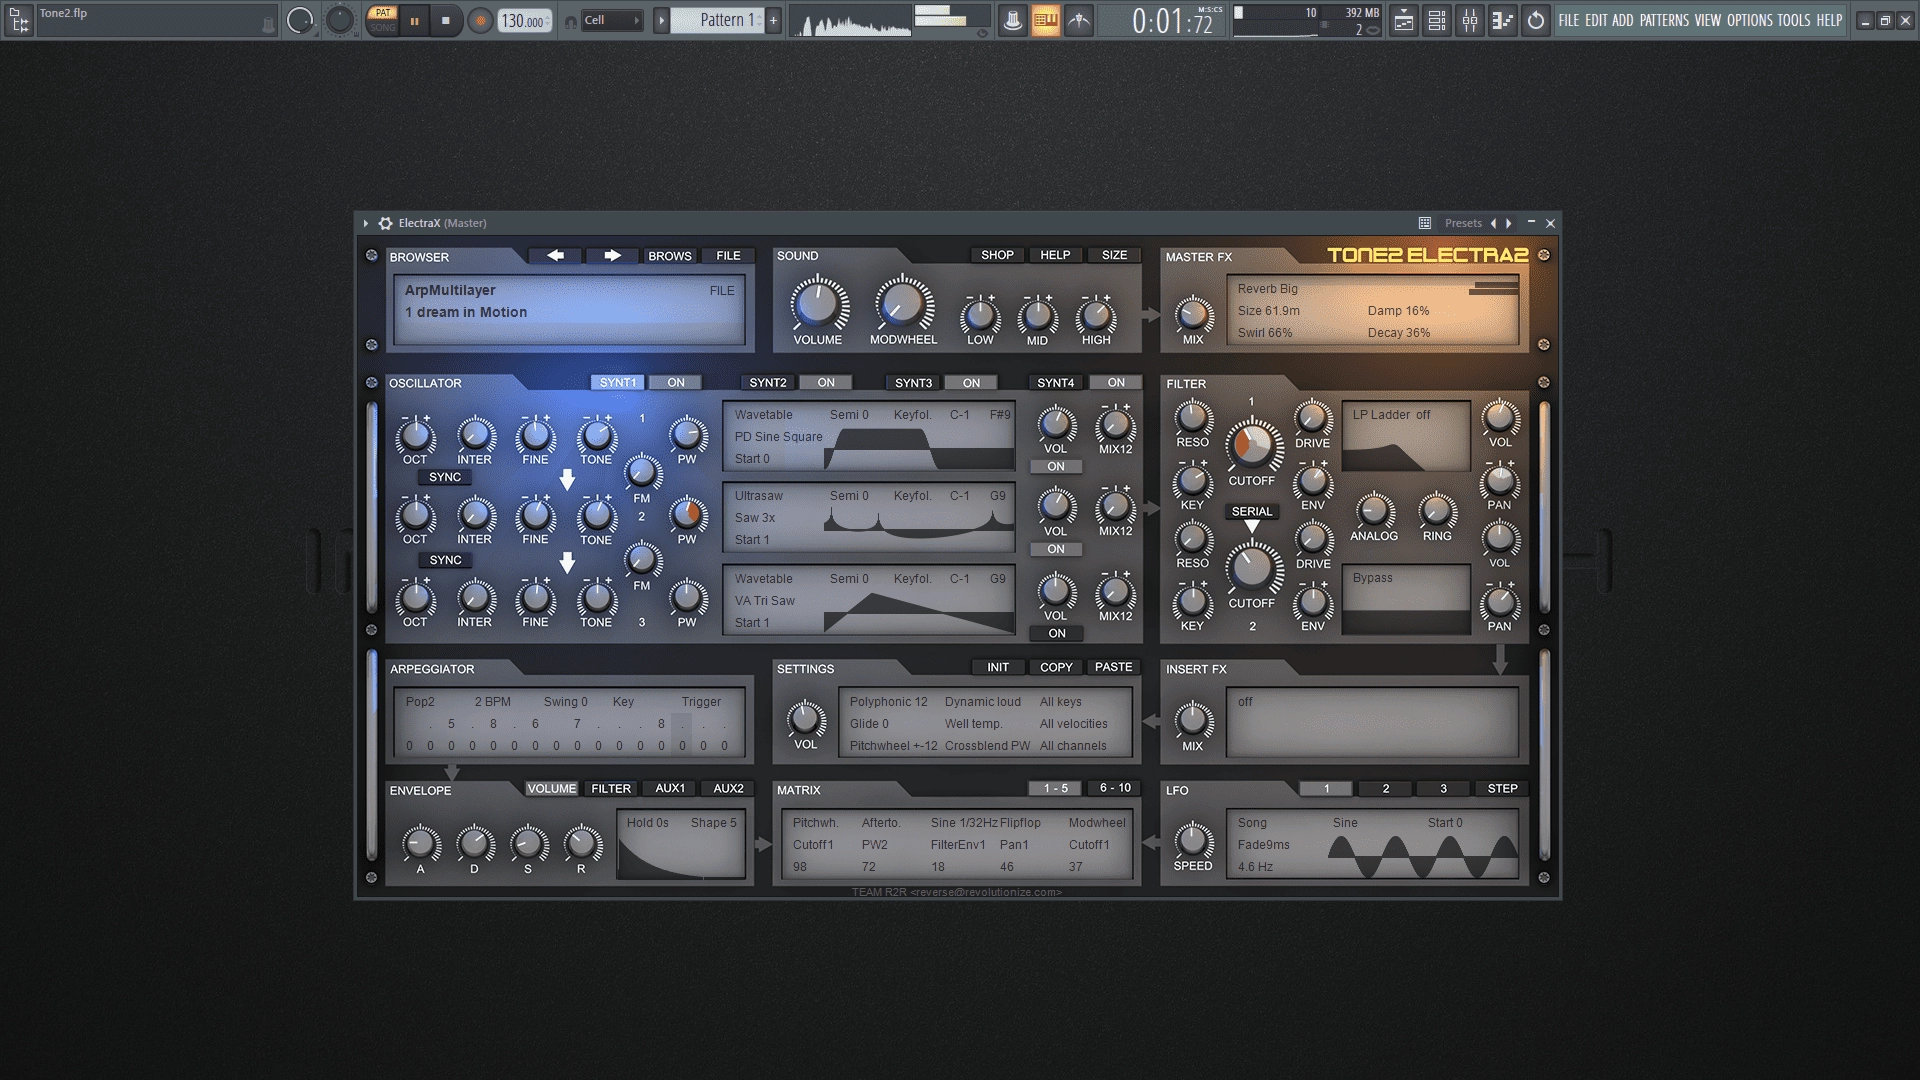Toggle SYNC for oscillator 1
The image size is (1920, 1080).
445,478
